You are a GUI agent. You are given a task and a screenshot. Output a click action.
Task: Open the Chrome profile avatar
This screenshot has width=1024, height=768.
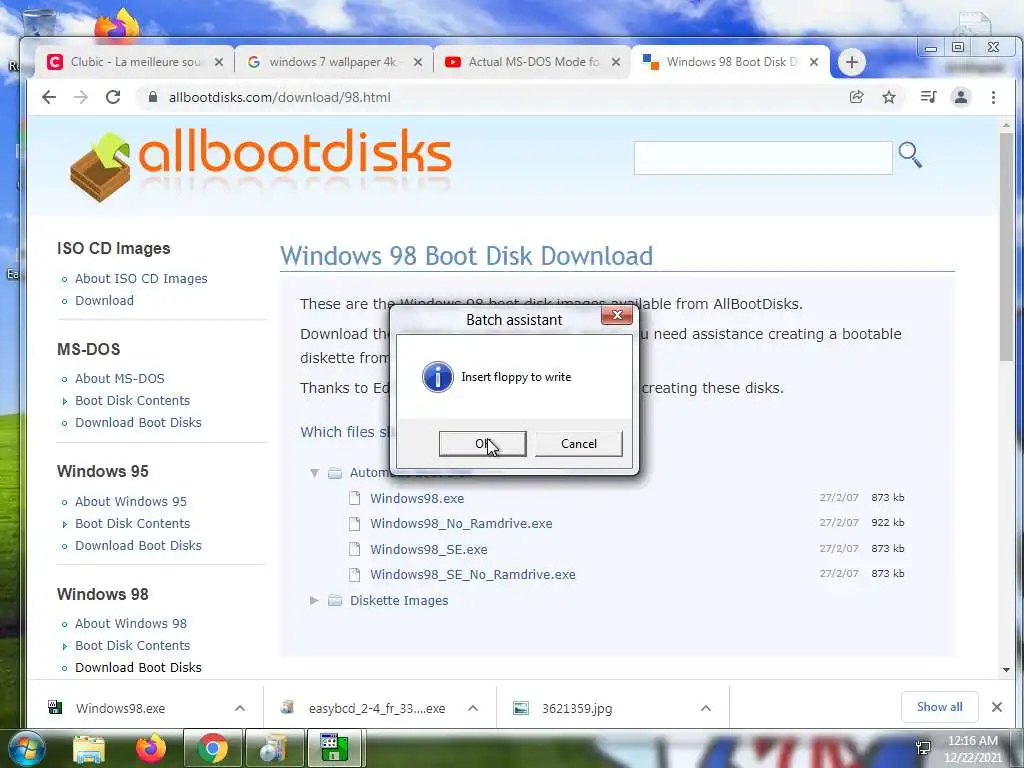tap(961, 97)
